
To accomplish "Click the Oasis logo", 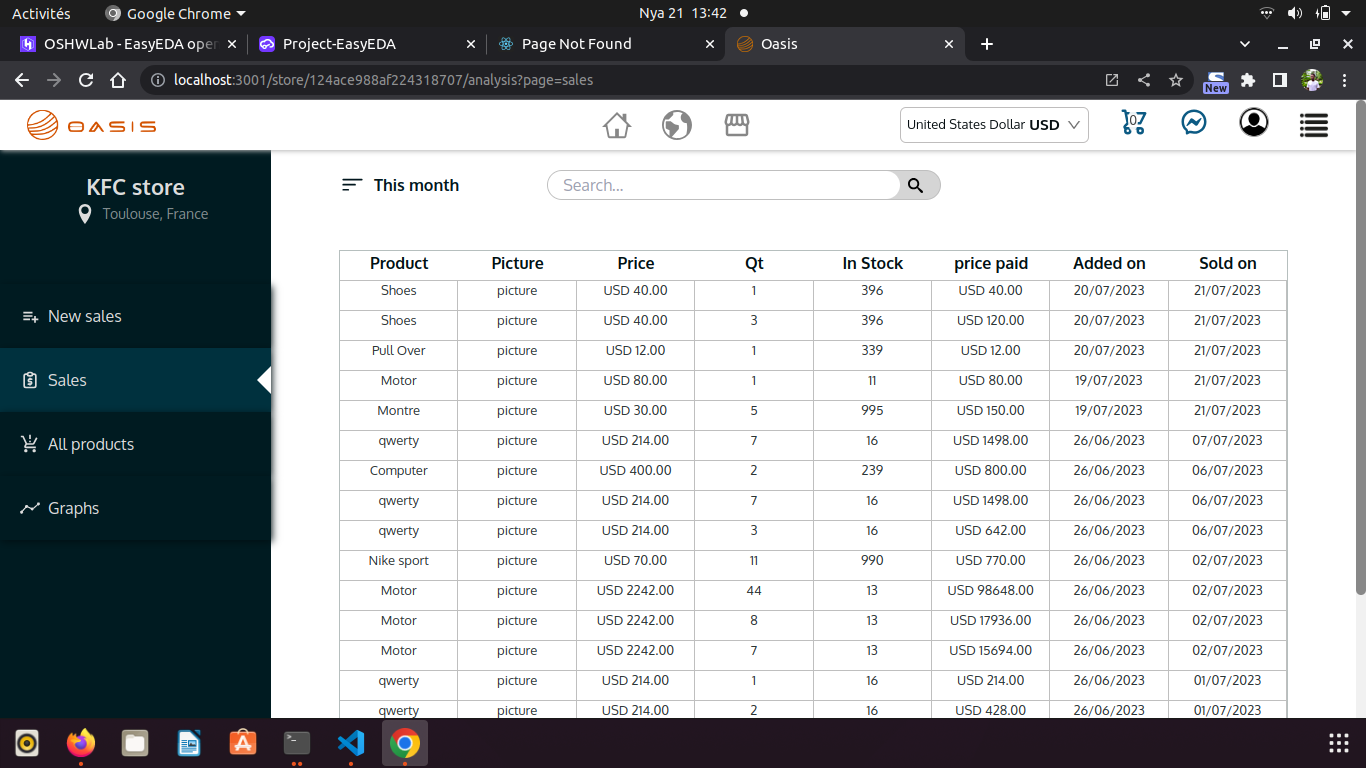I will point(91,125).
